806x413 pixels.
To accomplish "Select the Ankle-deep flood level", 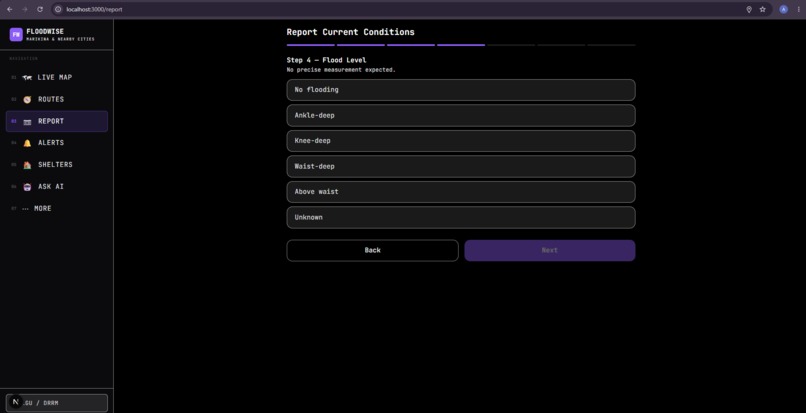I will (x=461, y=115).
